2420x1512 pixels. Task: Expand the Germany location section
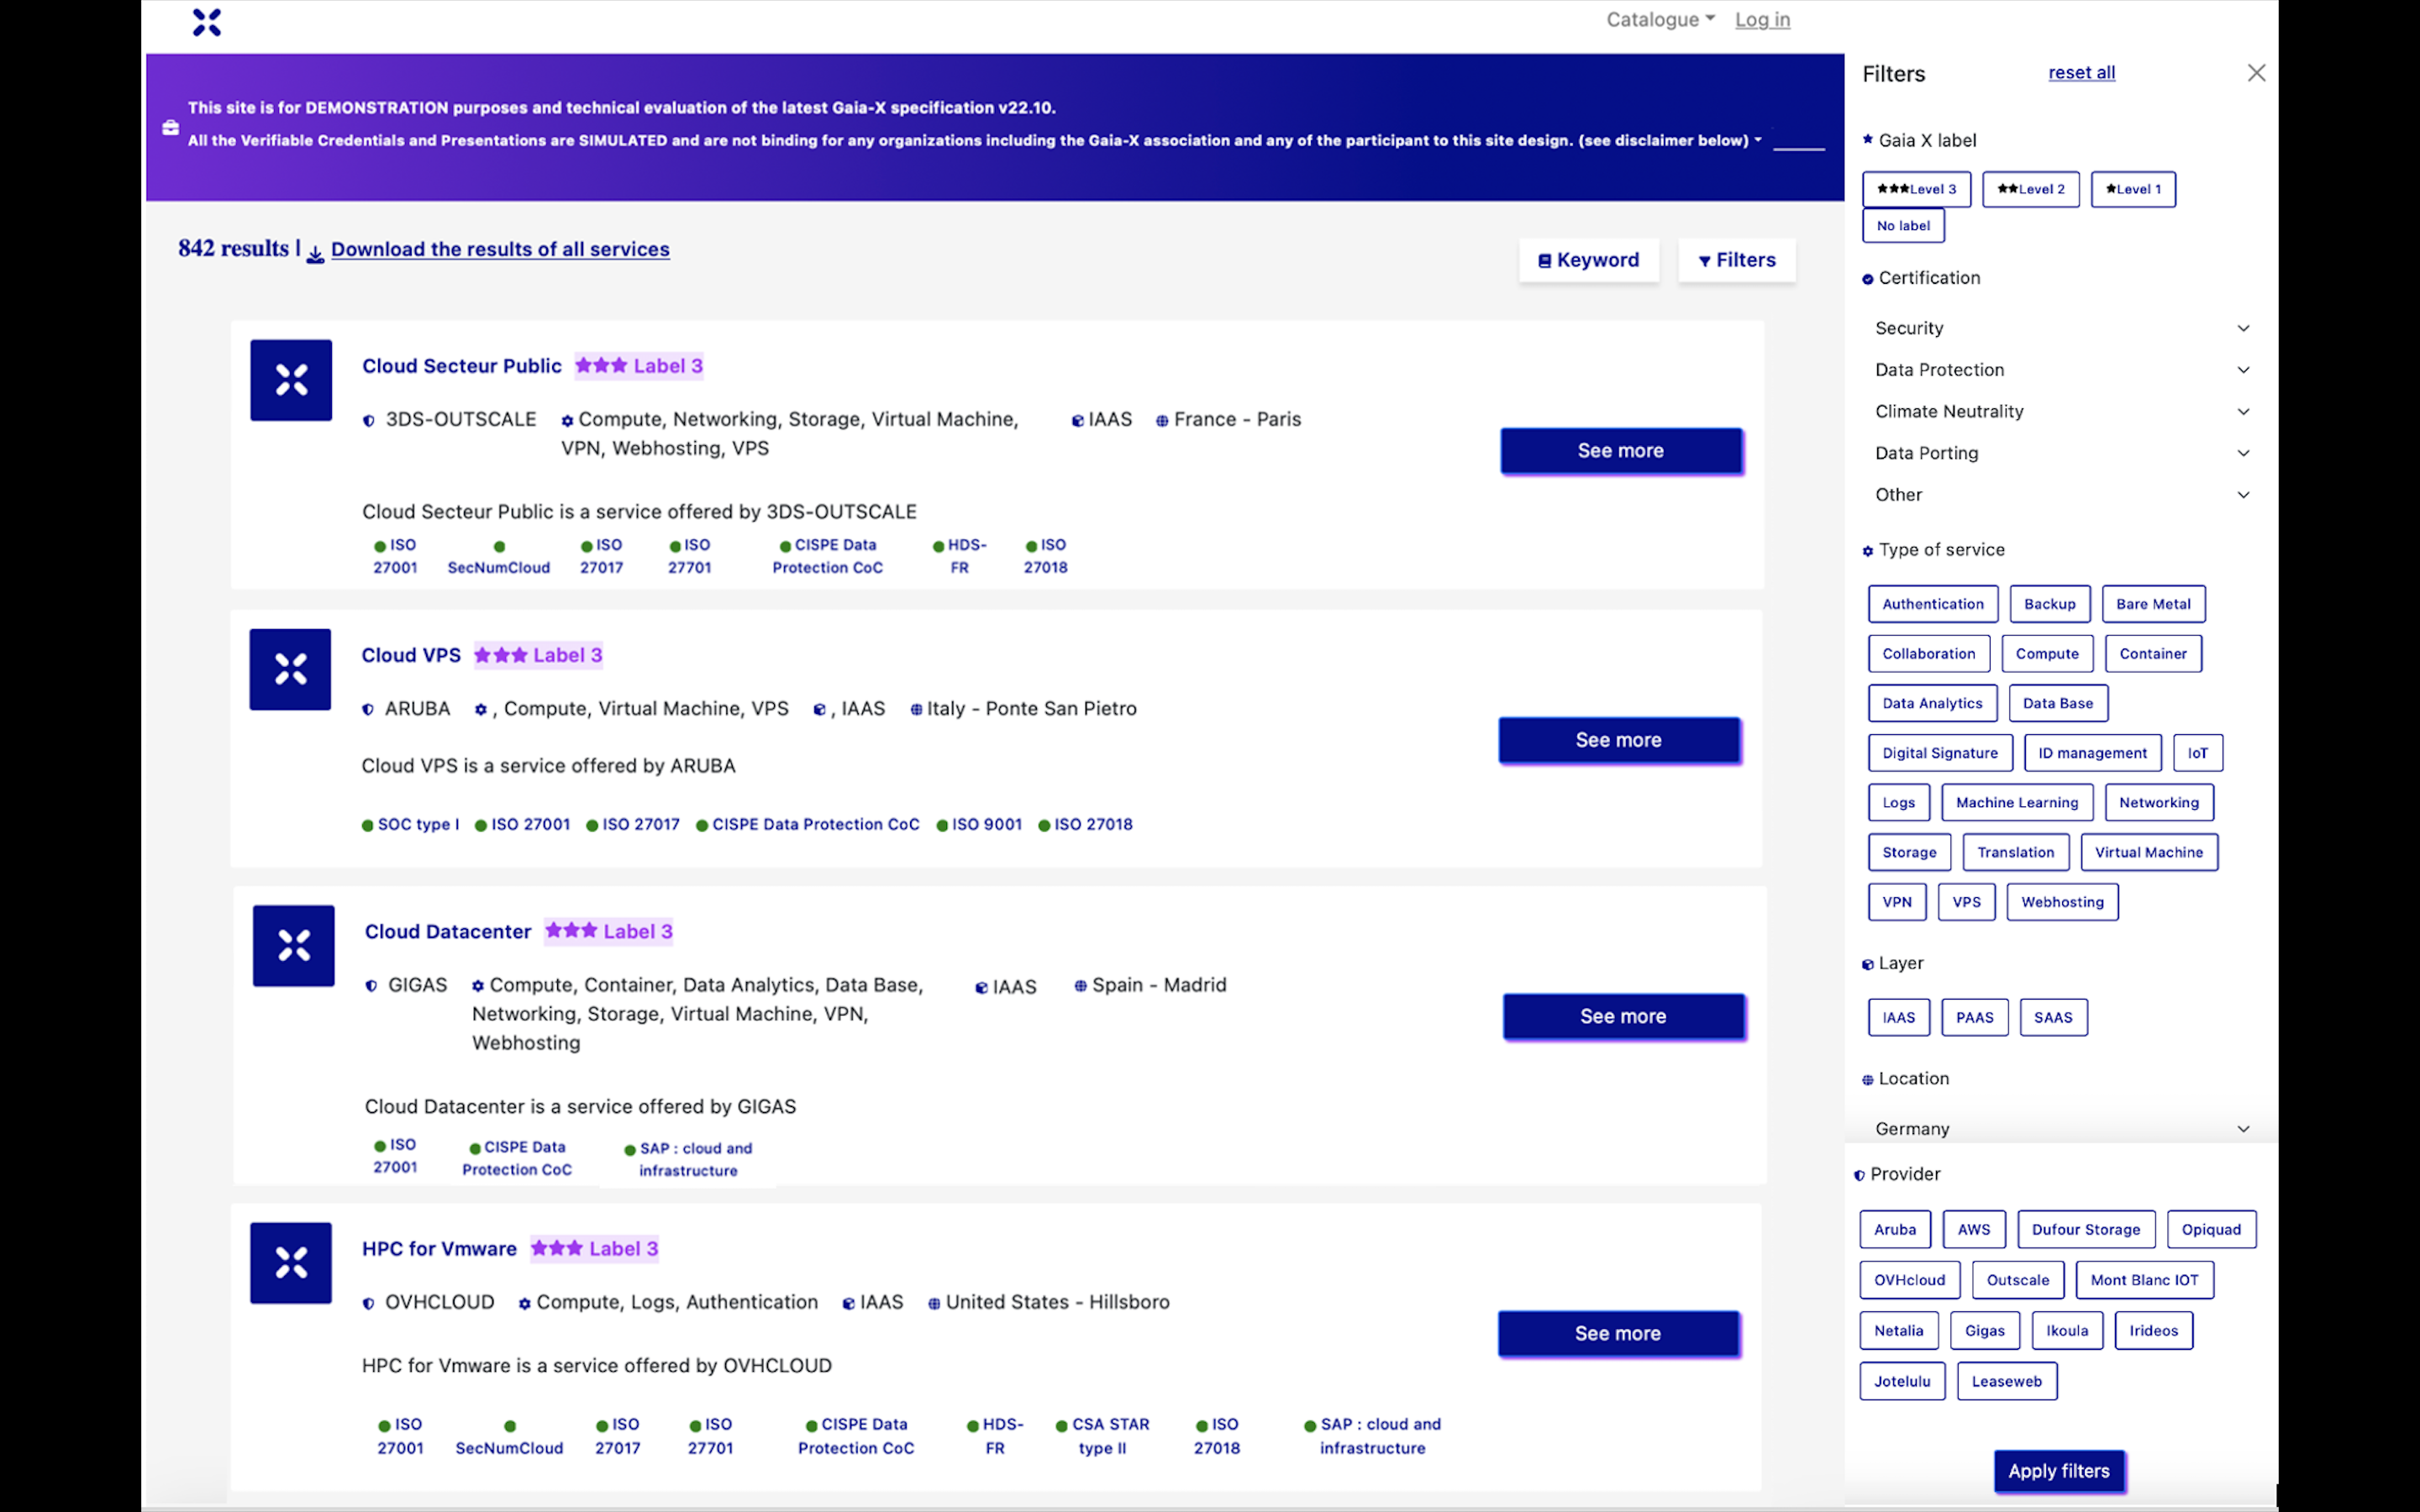click(x=2062, y=1129)
